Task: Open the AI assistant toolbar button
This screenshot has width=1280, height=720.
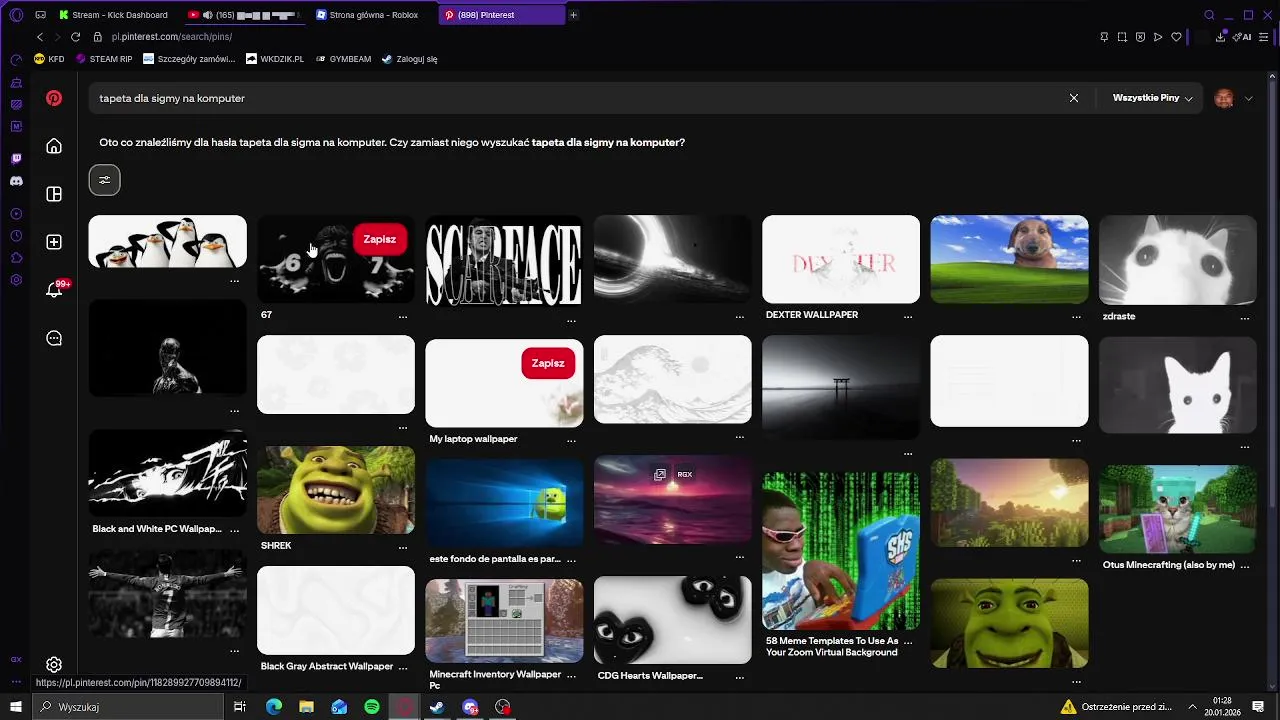Action: 1243,37
